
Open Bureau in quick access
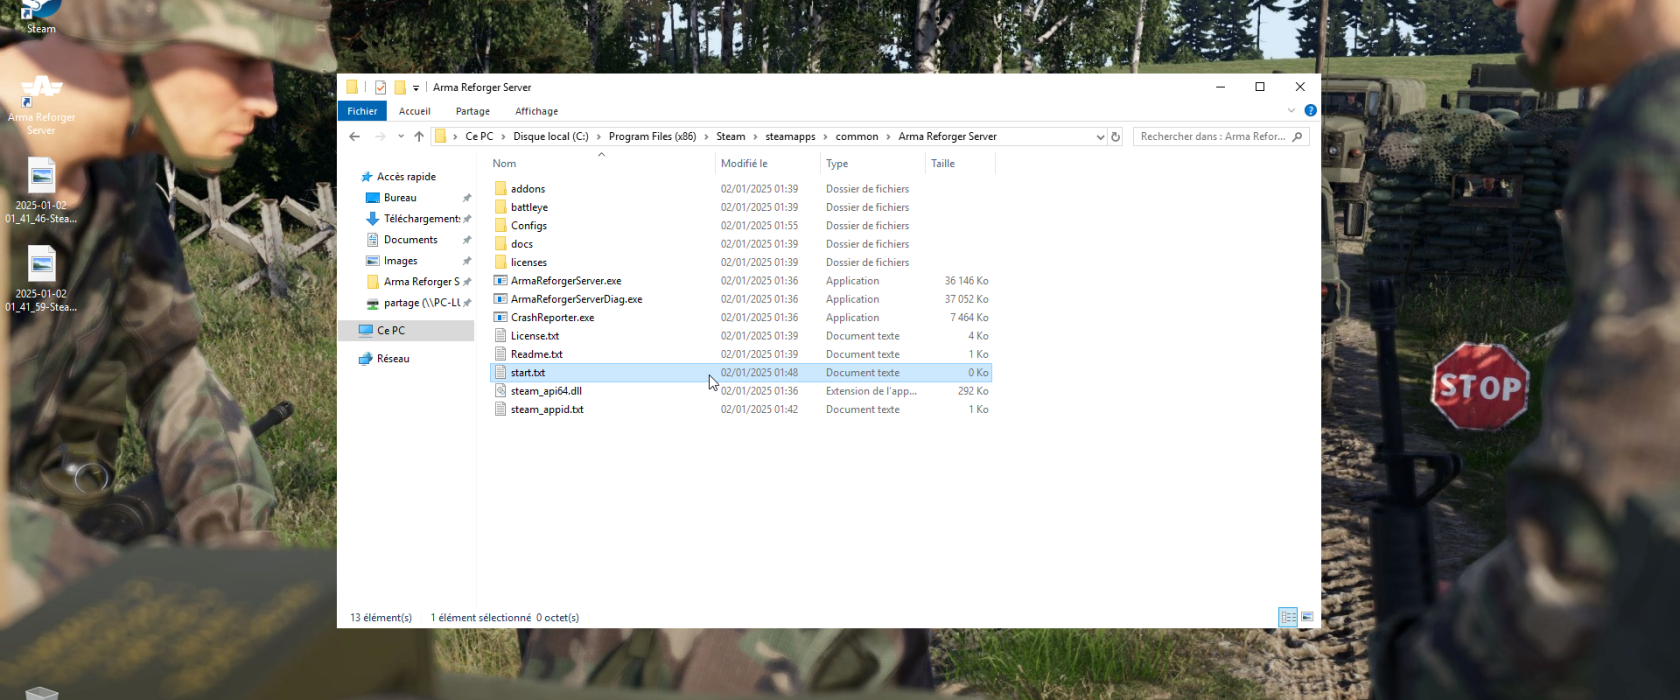[400, 198]
